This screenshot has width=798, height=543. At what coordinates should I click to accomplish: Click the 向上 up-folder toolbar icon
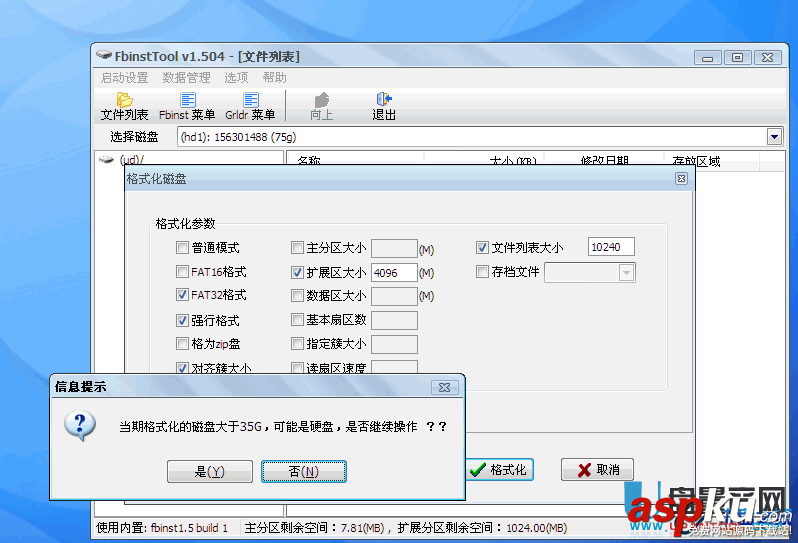tap(322, 106)
